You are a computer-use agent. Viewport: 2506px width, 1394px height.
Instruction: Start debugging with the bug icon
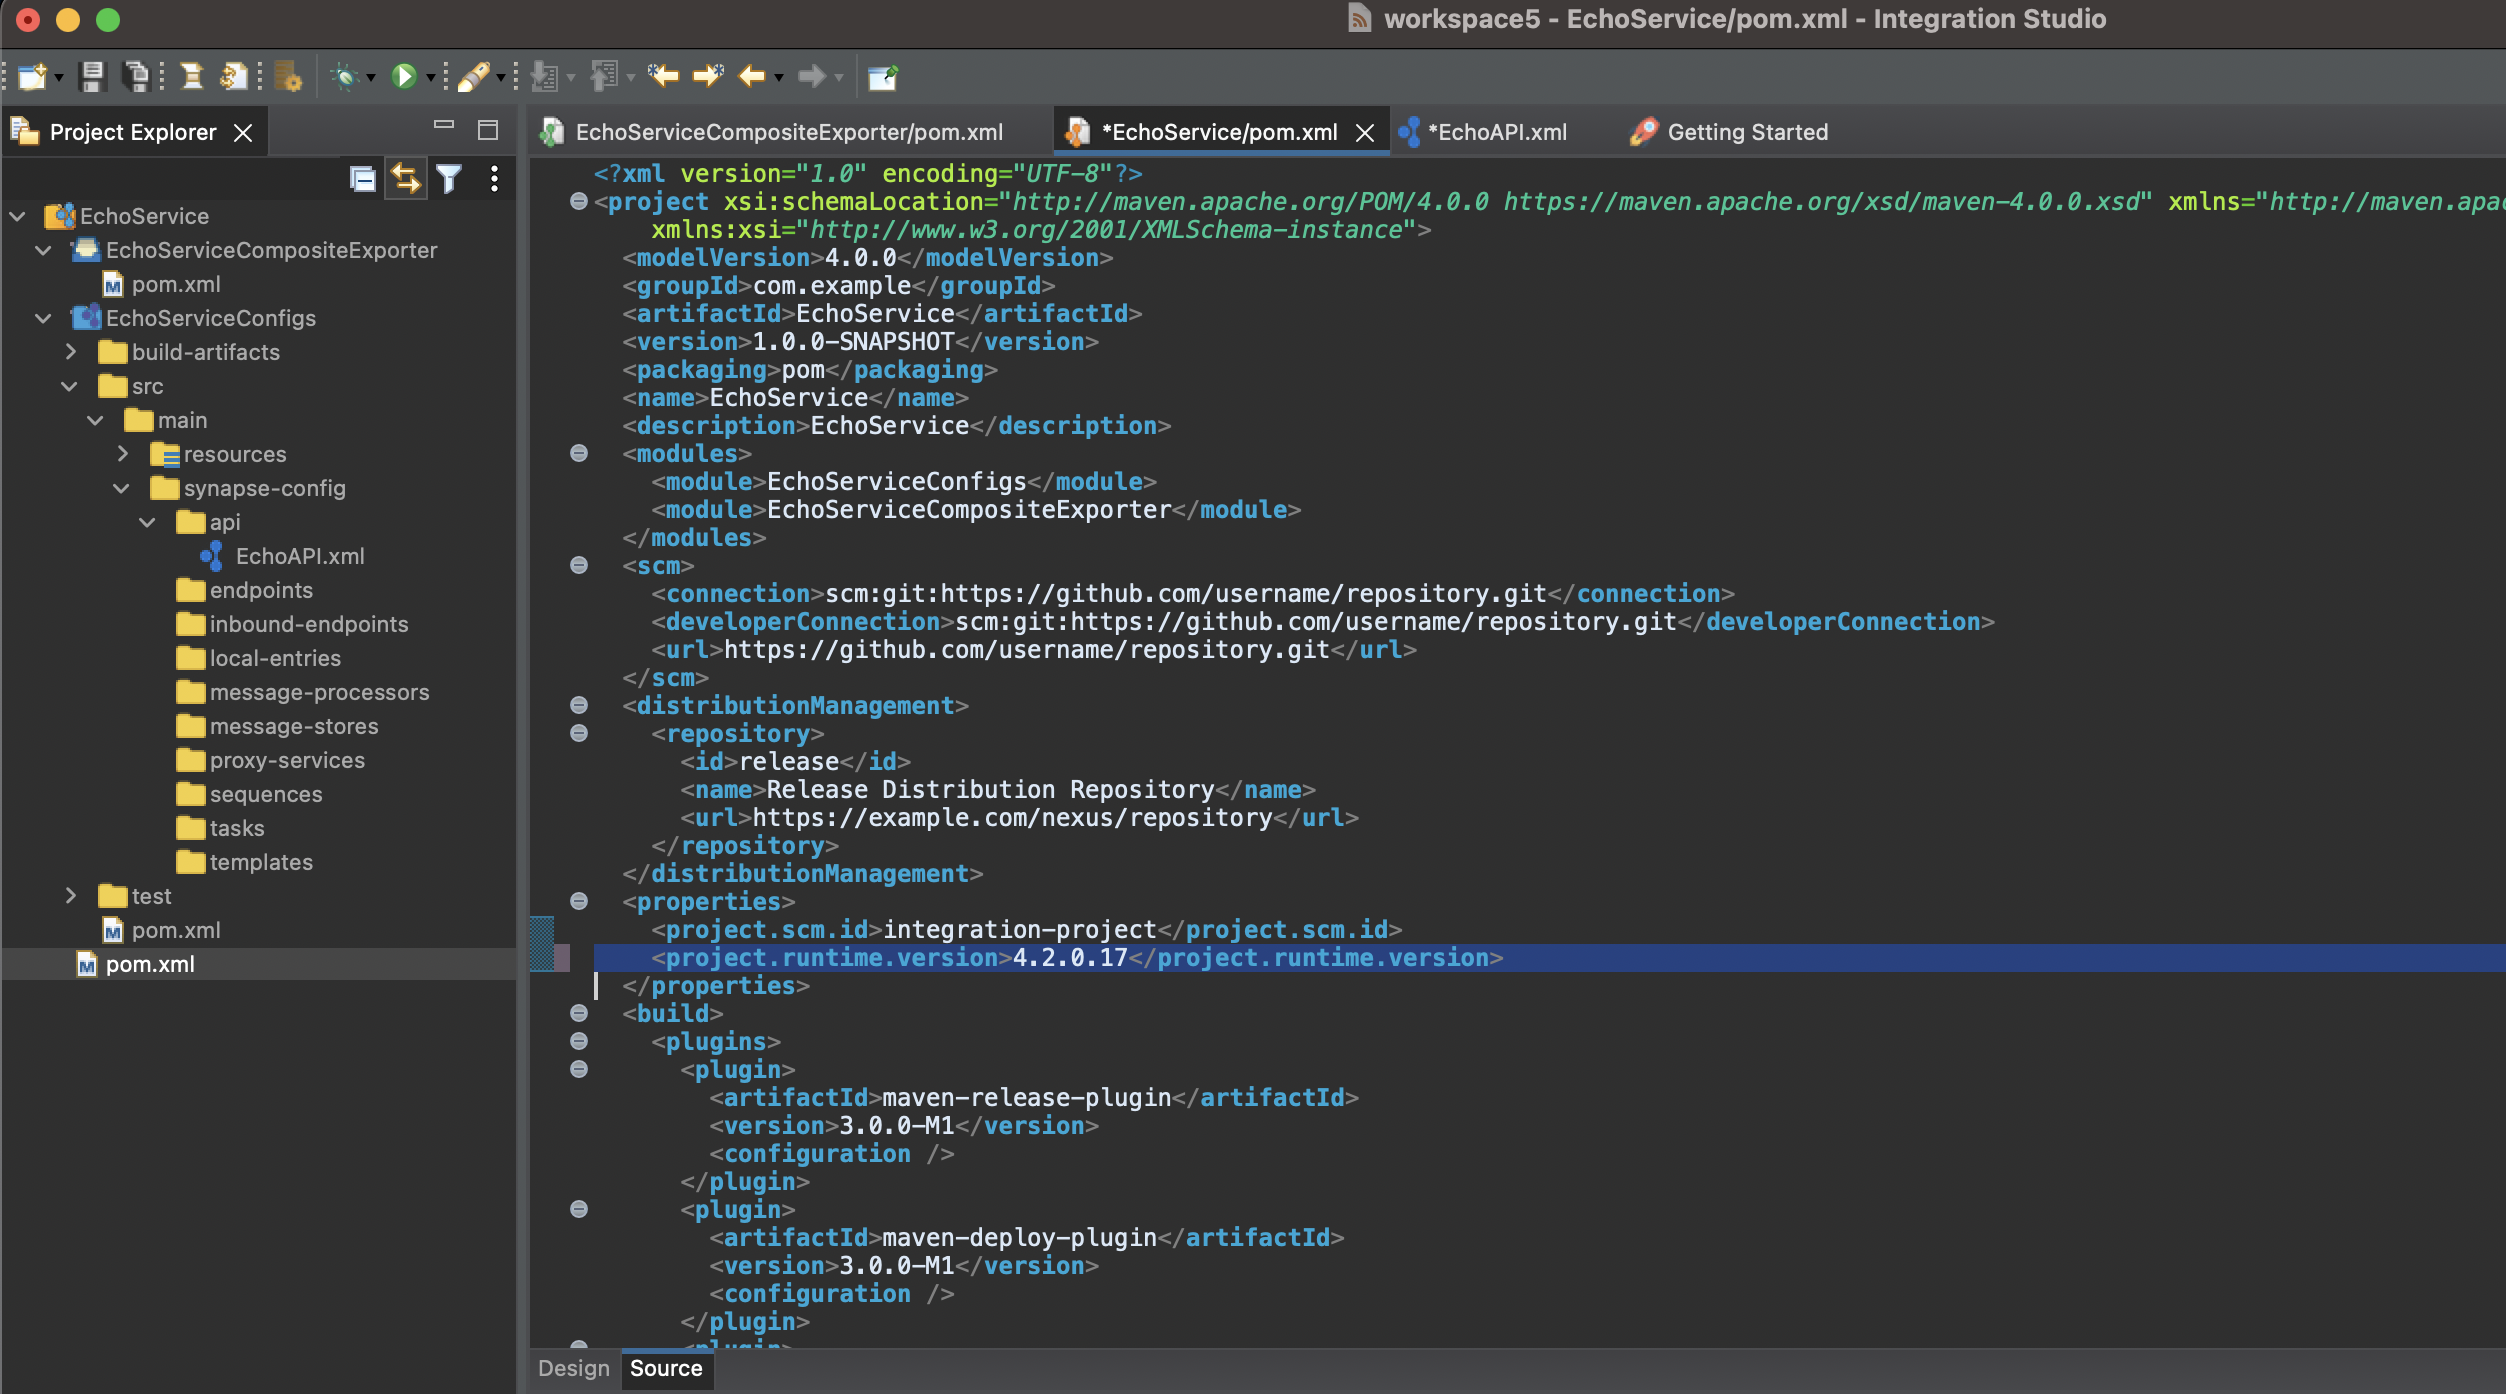[345, 76]
